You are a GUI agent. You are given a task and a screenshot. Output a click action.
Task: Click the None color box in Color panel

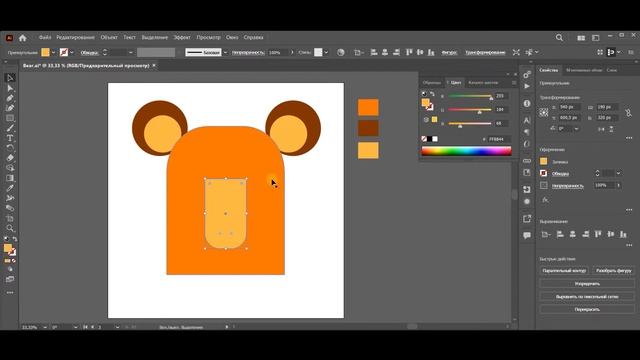click(x=424, y=139)
